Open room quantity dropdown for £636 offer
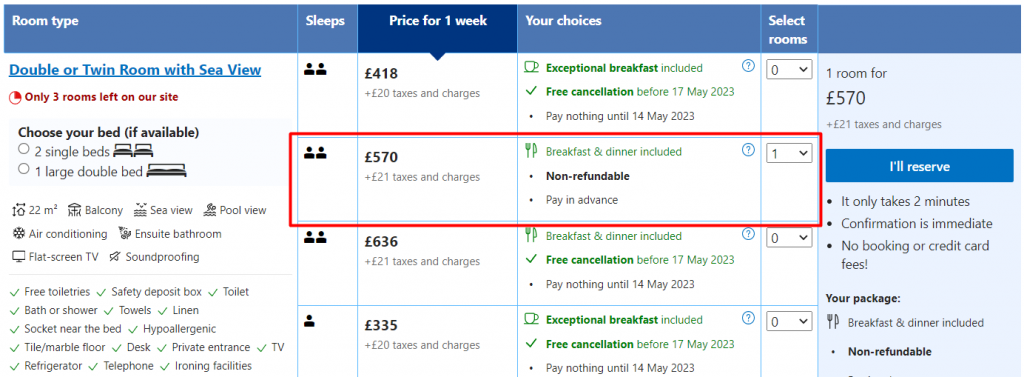 click(x=789, y=238)
